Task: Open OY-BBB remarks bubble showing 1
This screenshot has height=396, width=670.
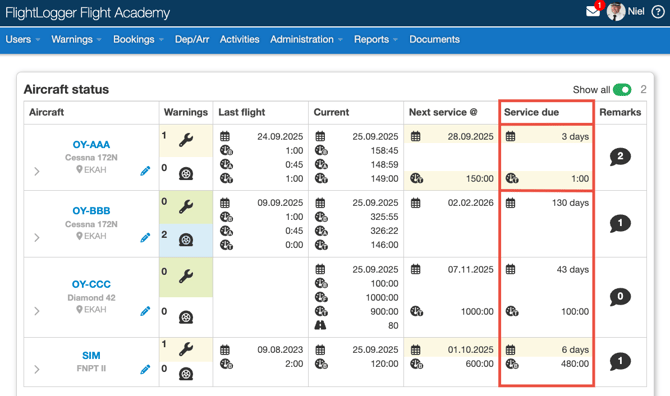Action: click(620, 223)
